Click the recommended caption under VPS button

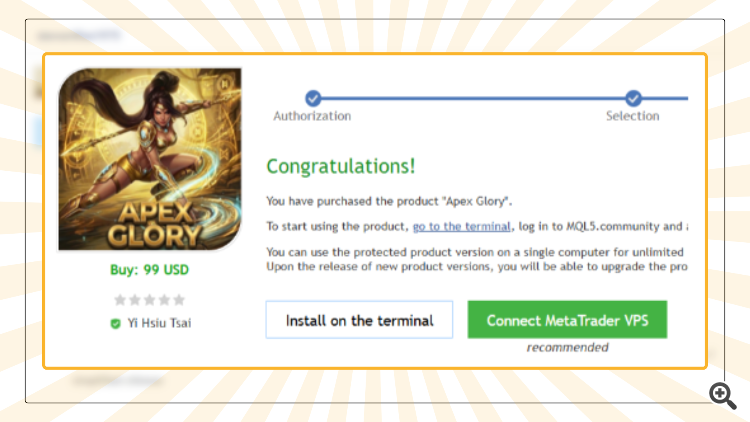tap(567, 347)
